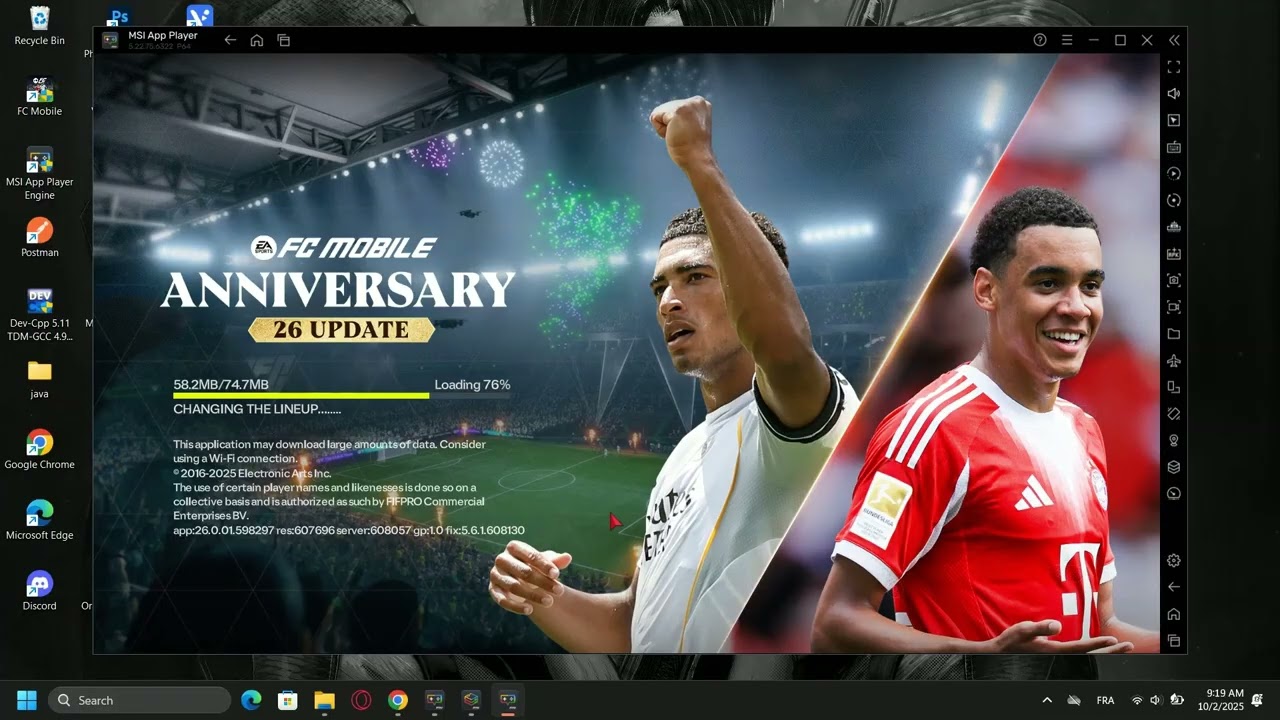Click the 58.2MB/74.7MB download size text
This screenshot has width=1280, height=720.
point(221,385)
